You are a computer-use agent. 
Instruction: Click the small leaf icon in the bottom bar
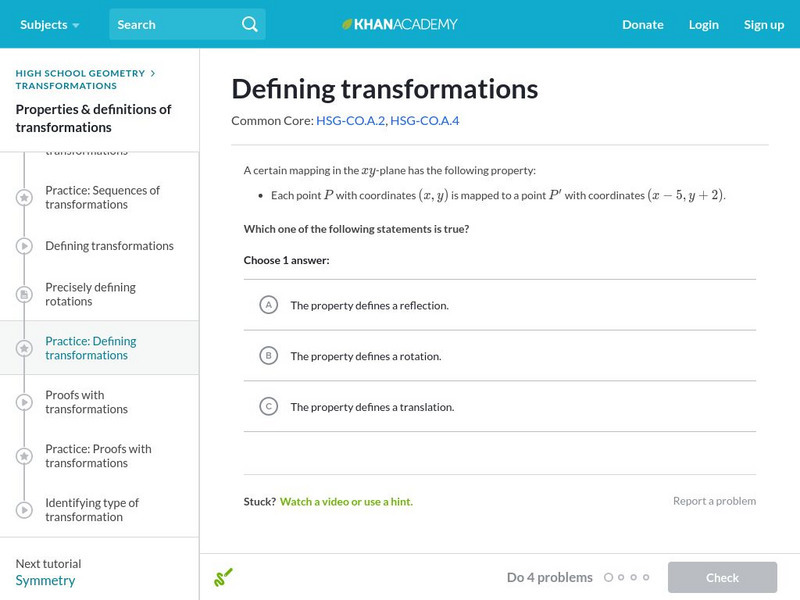coord(225,577)
